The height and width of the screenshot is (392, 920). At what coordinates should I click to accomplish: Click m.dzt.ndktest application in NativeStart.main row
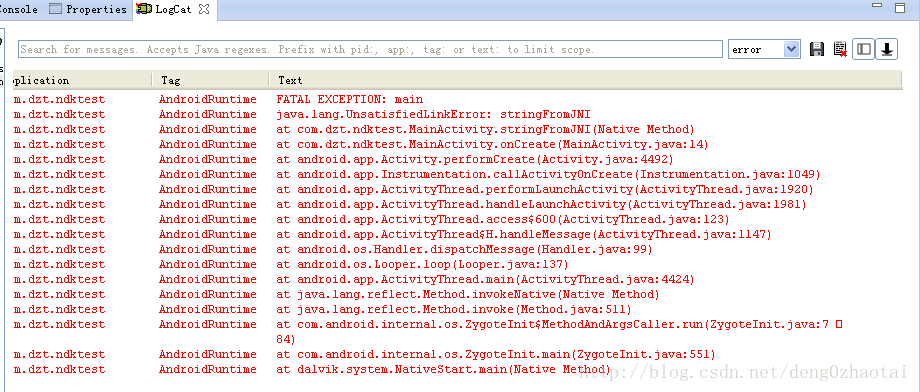59,369
